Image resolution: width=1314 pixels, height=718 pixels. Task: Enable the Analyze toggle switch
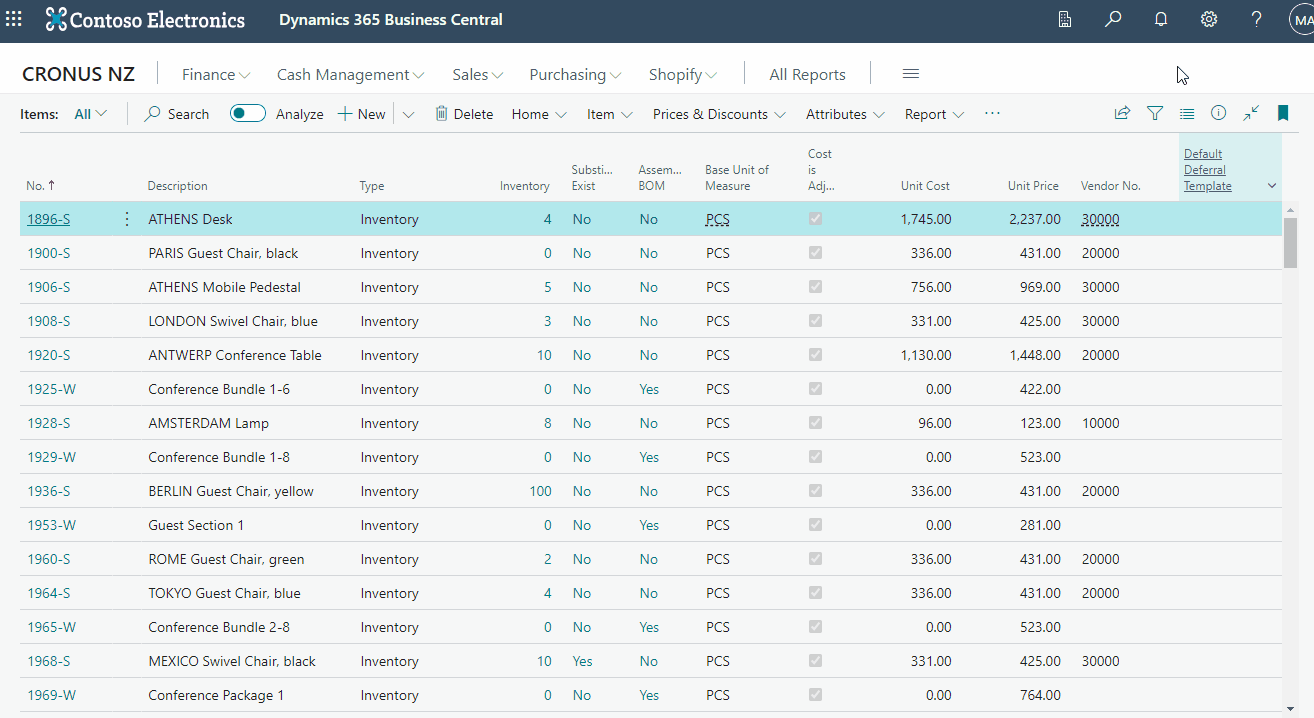pyautogui.click(x=247, y=113)
